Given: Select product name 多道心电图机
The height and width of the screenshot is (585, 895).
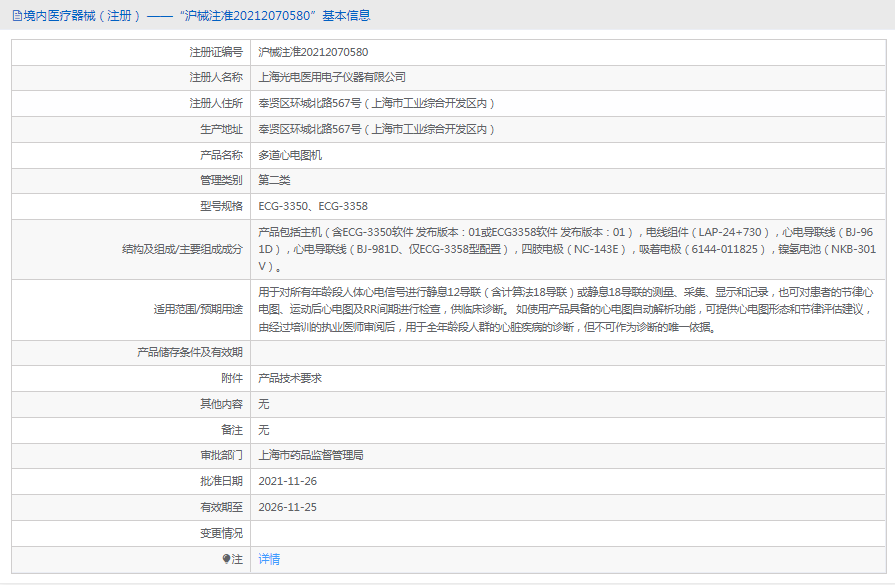Looking at the screenshot, I should click(290, 155).
